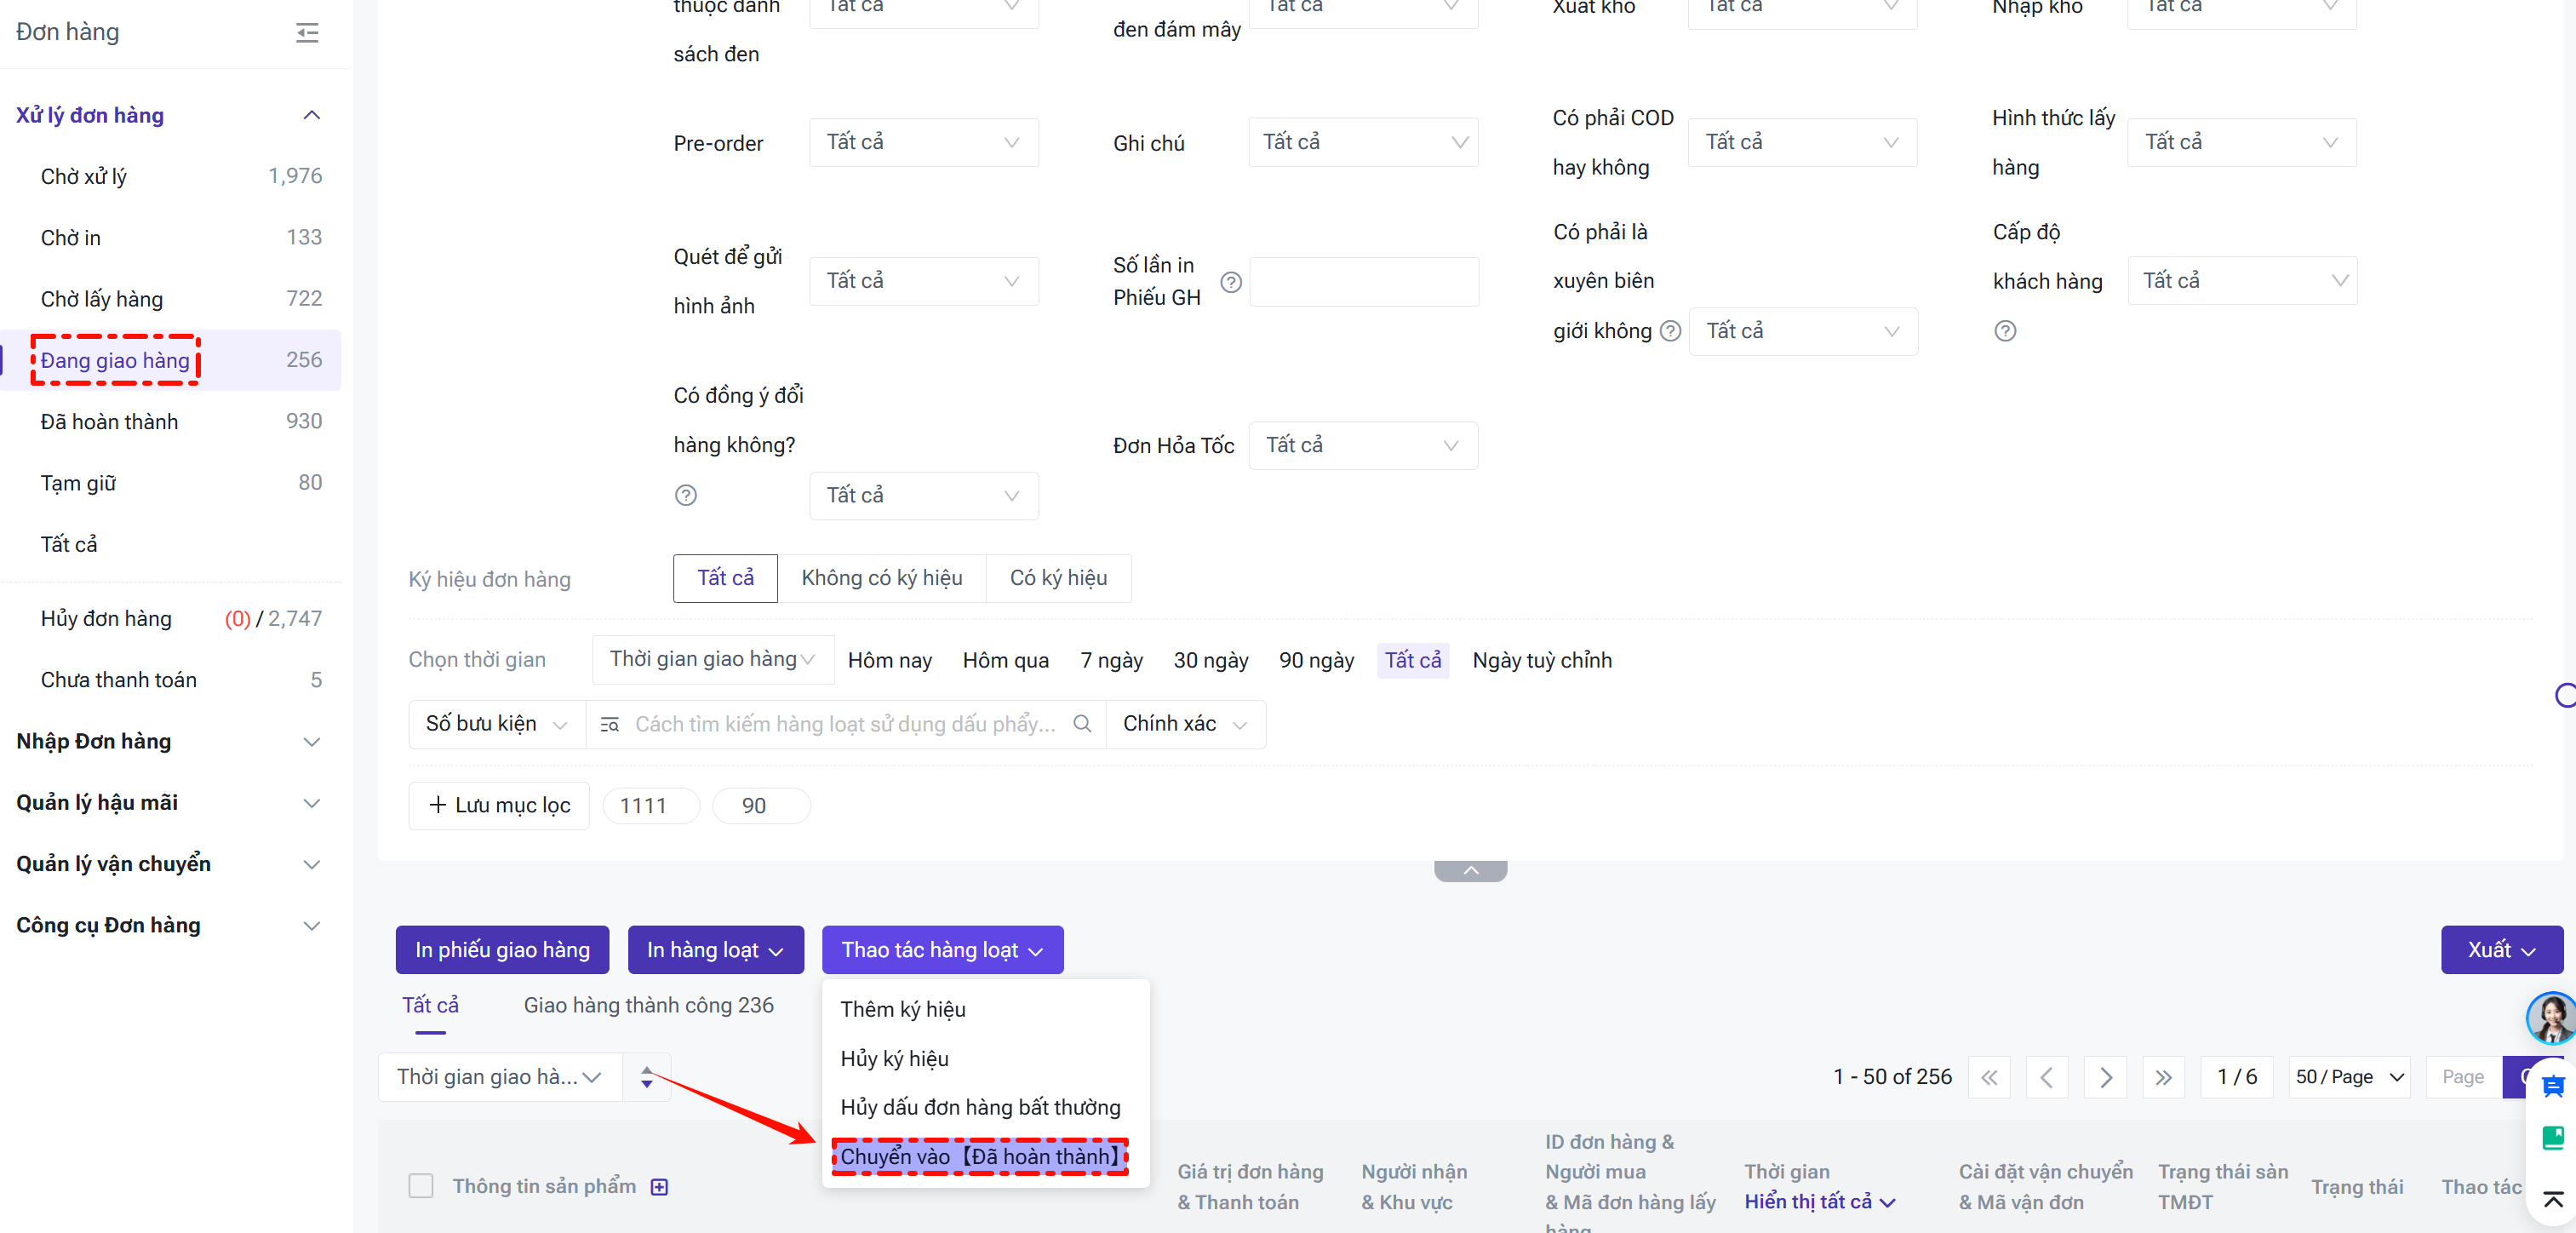Click scroll-to-top arrow icon

tap(2552, 1199)
